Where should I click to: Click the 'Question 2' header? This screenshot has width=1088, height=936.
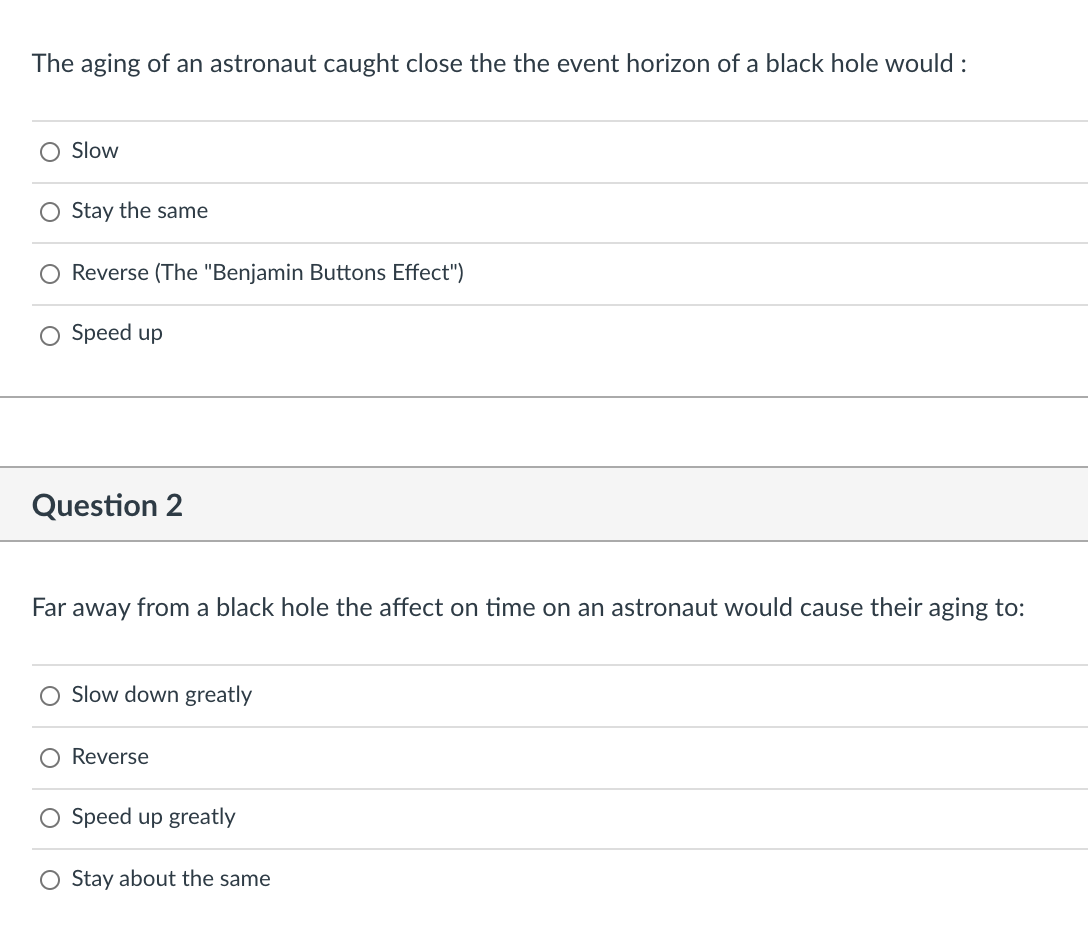coord(108,505)
